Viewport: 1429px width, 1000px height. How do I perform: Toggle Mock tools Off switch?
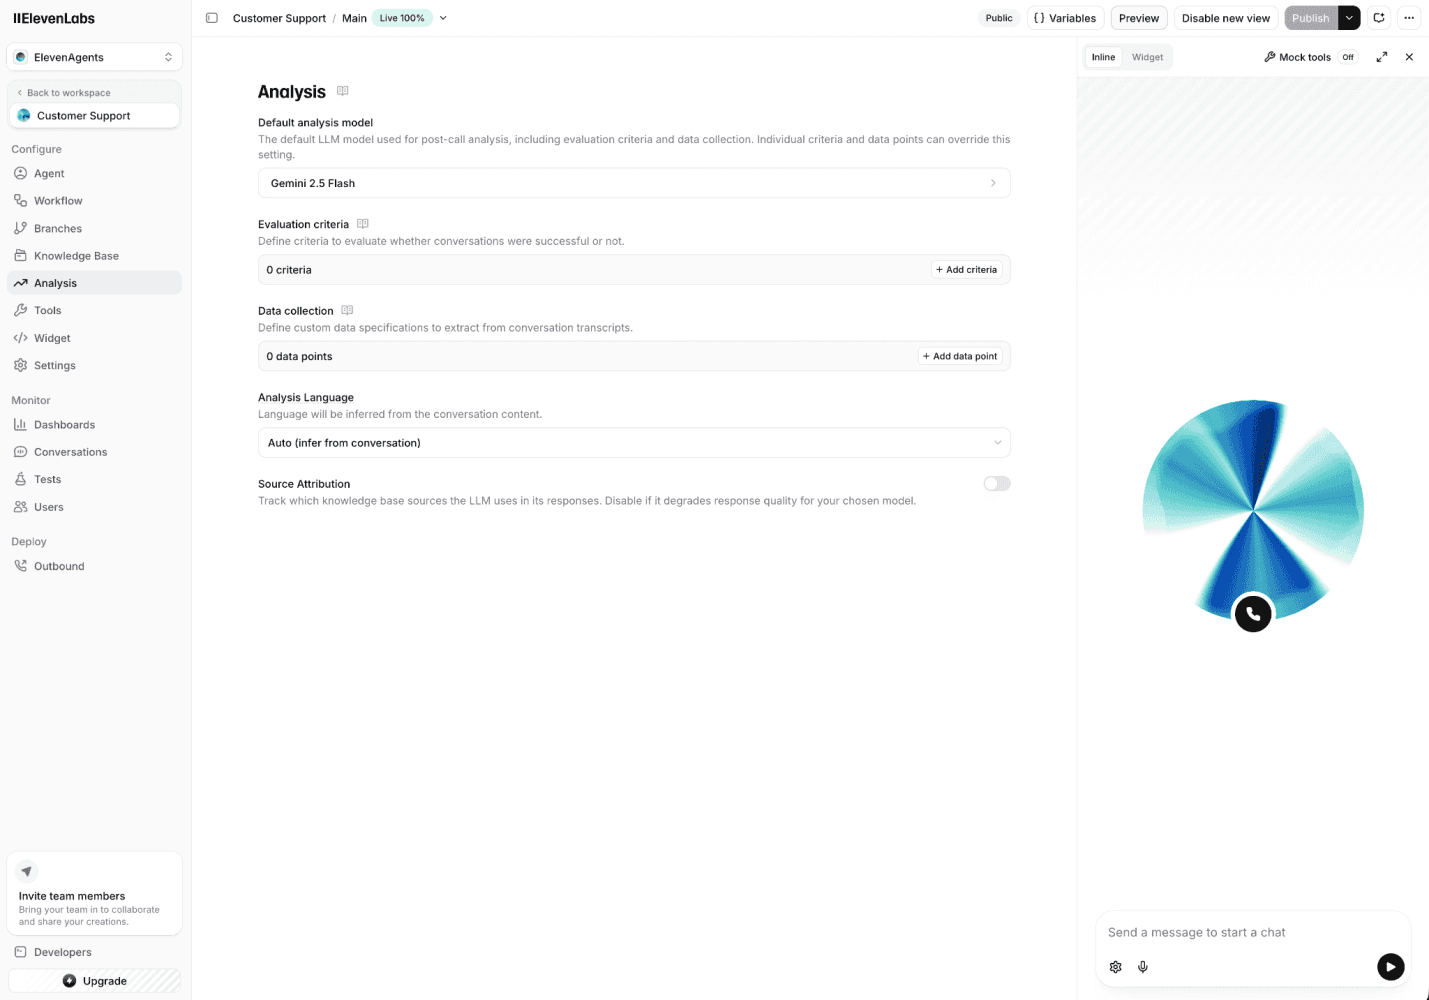tap(1348, 57)
